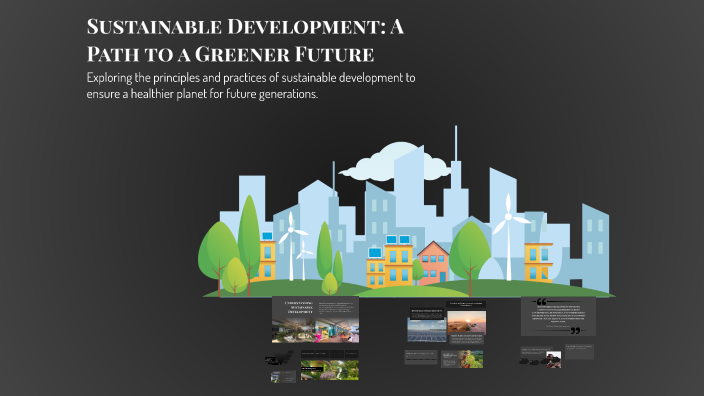Open the fruit and vegetables slide thumbnail
Screen dimensions: 704x396
coord(462,359)
